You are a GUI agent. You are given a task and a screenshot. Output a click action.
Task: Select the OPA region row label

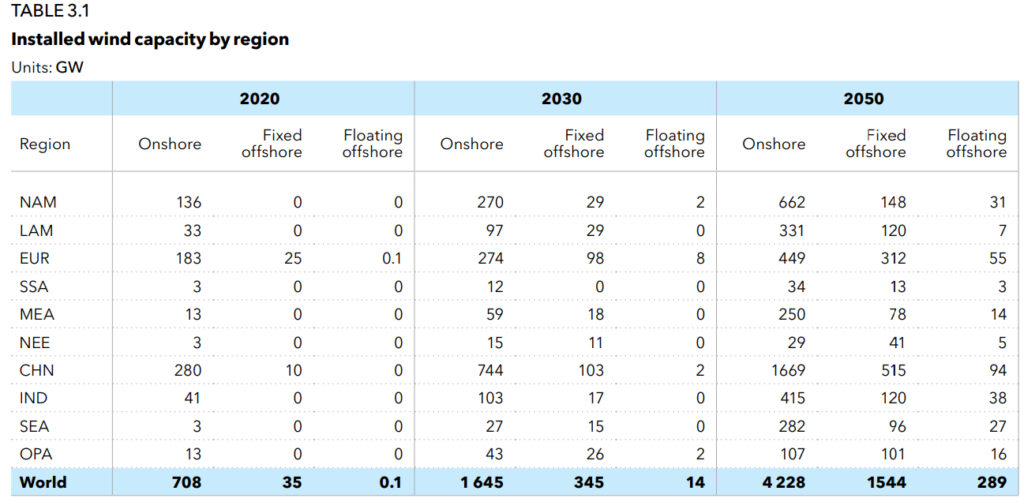coord(35,454)
